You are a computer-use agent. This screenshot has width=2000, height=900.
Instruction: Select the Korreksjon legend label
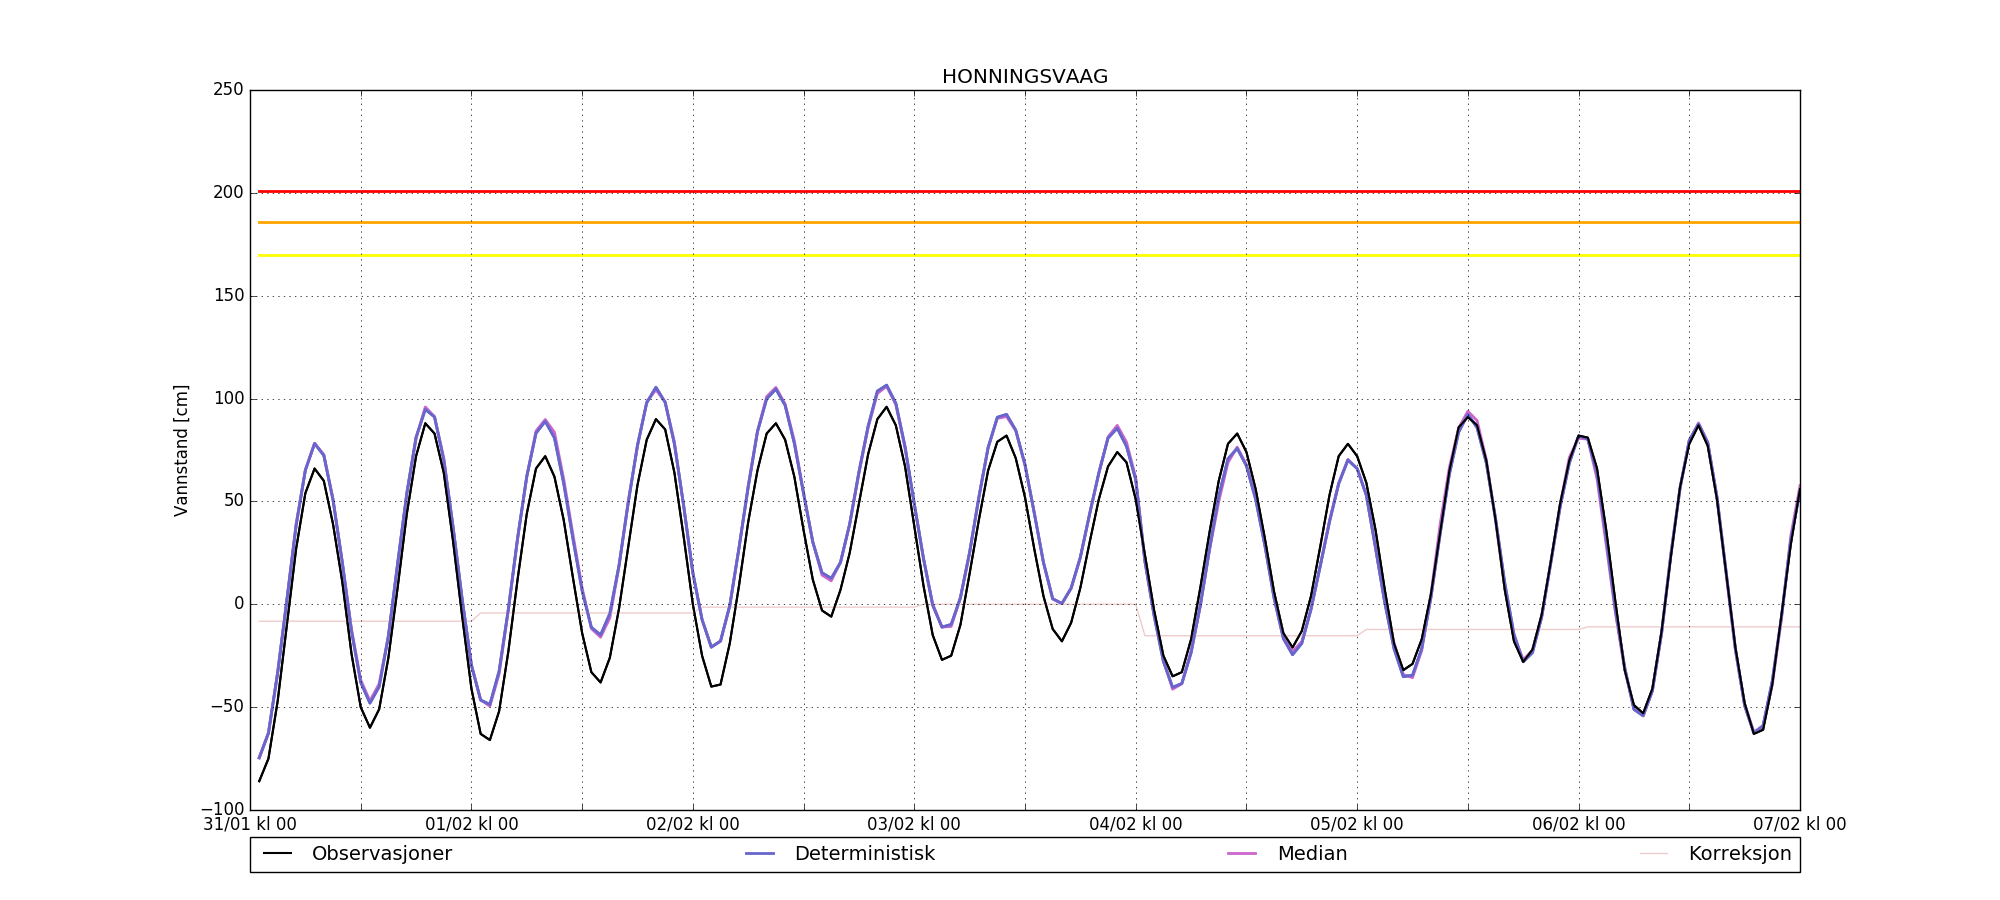click(1739, 854)
